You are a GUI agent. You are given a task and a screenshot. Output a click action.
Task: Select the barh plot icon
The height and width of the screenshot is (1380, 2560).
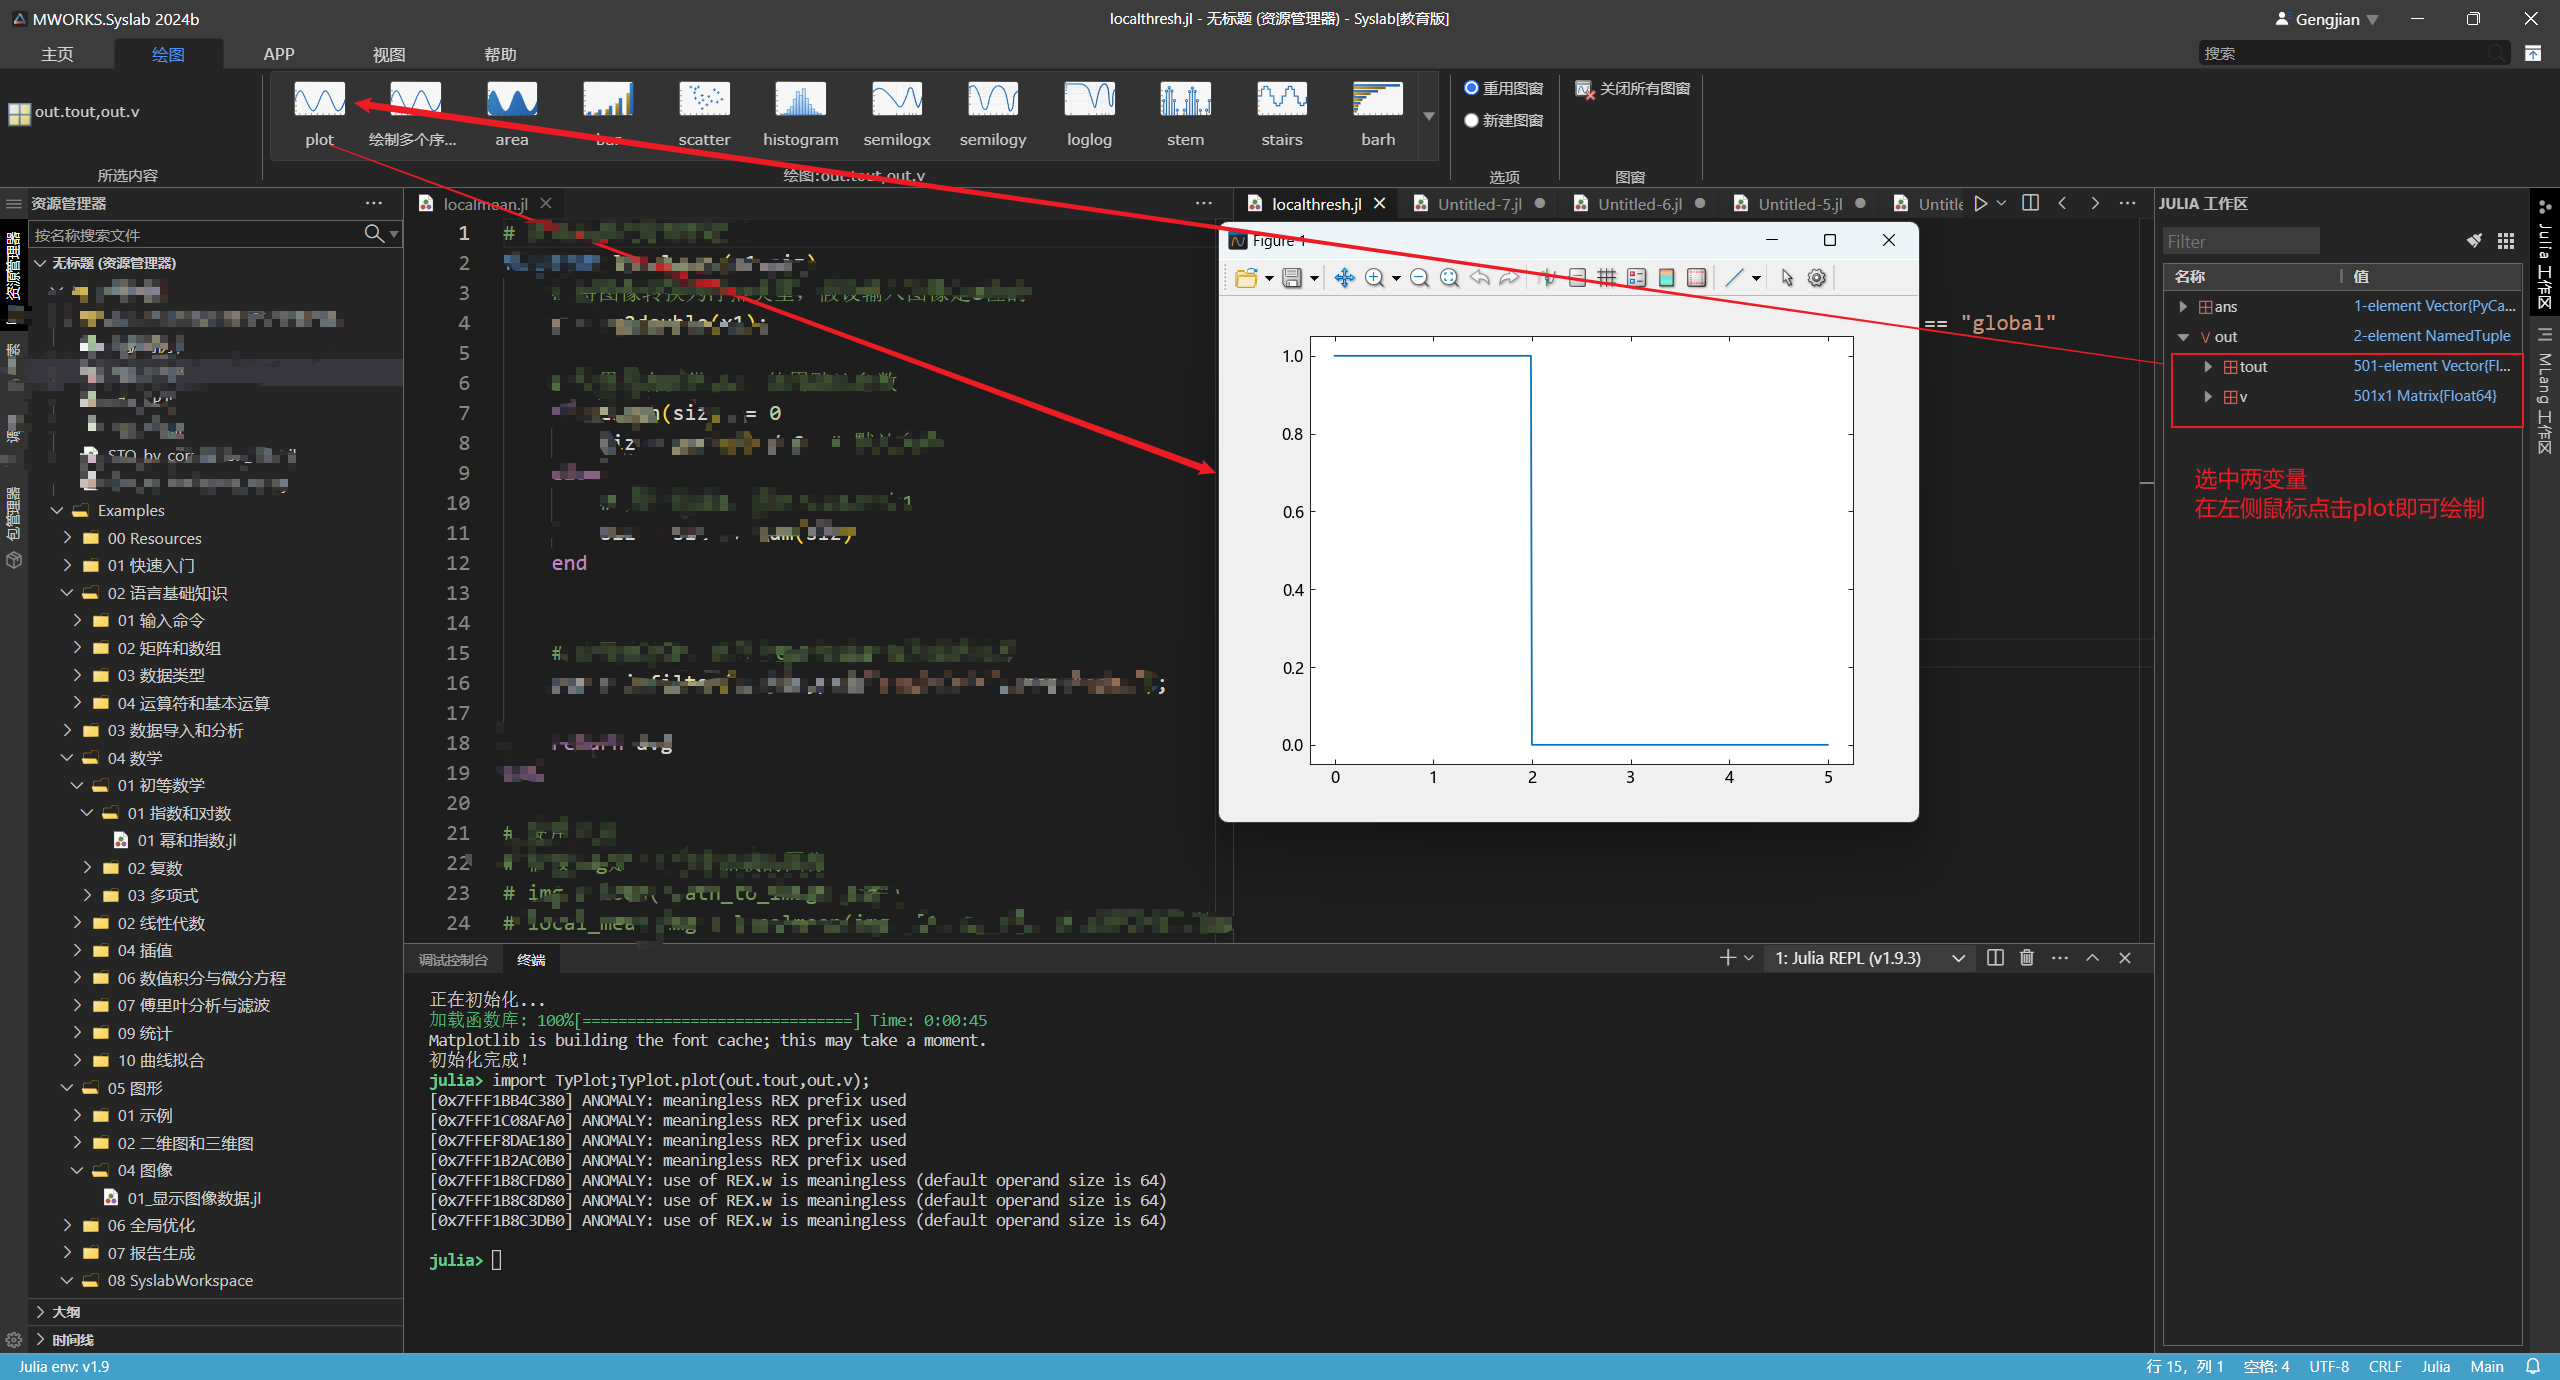click(1378, 100)
